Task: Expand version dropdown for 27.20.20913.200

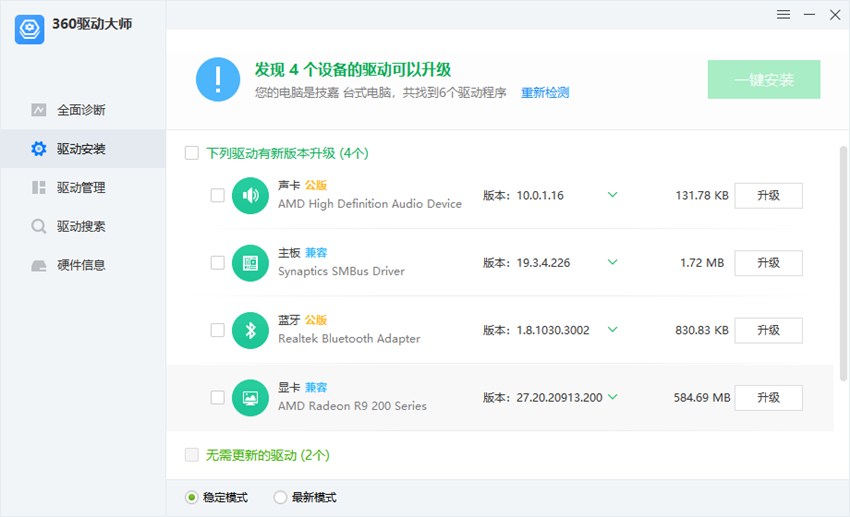Action: [613, 397]
